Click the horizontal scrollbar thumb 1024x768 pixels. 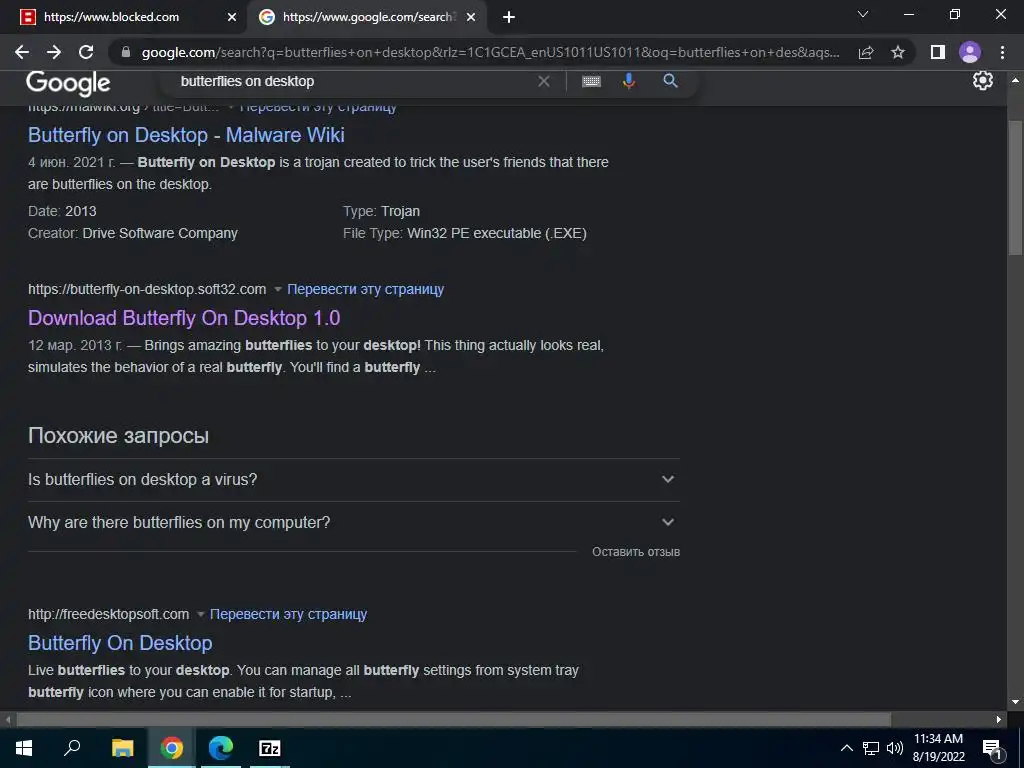[x=454, y=720]
